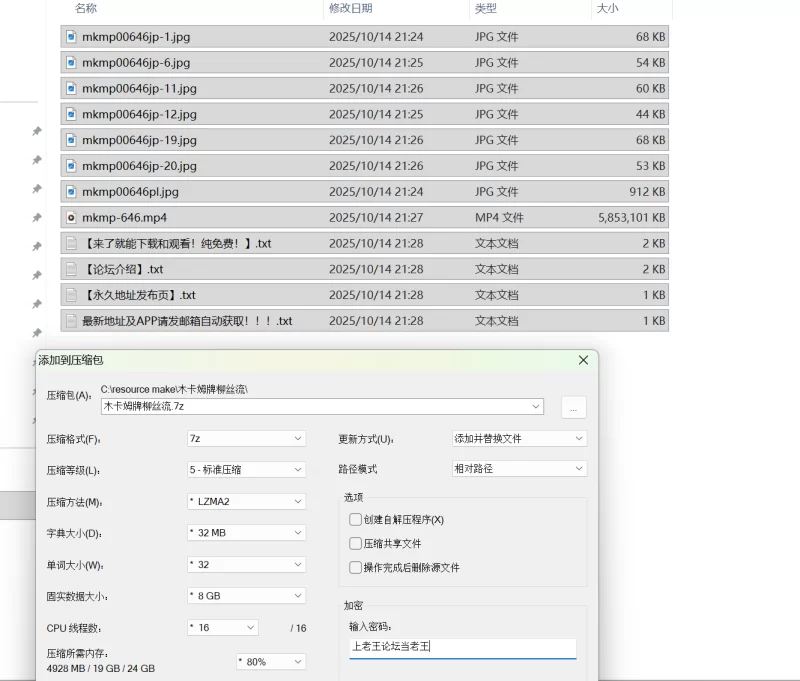Click the "..." browse button beside archive name
This screenshot has width=800, height=681.
tap(573, 407)
